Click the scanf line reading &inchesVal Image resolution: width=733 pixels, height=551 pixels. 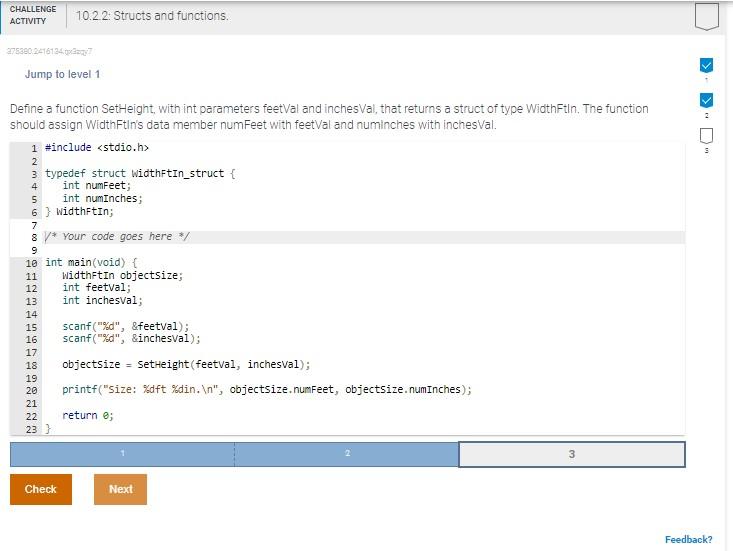[131, 338]
